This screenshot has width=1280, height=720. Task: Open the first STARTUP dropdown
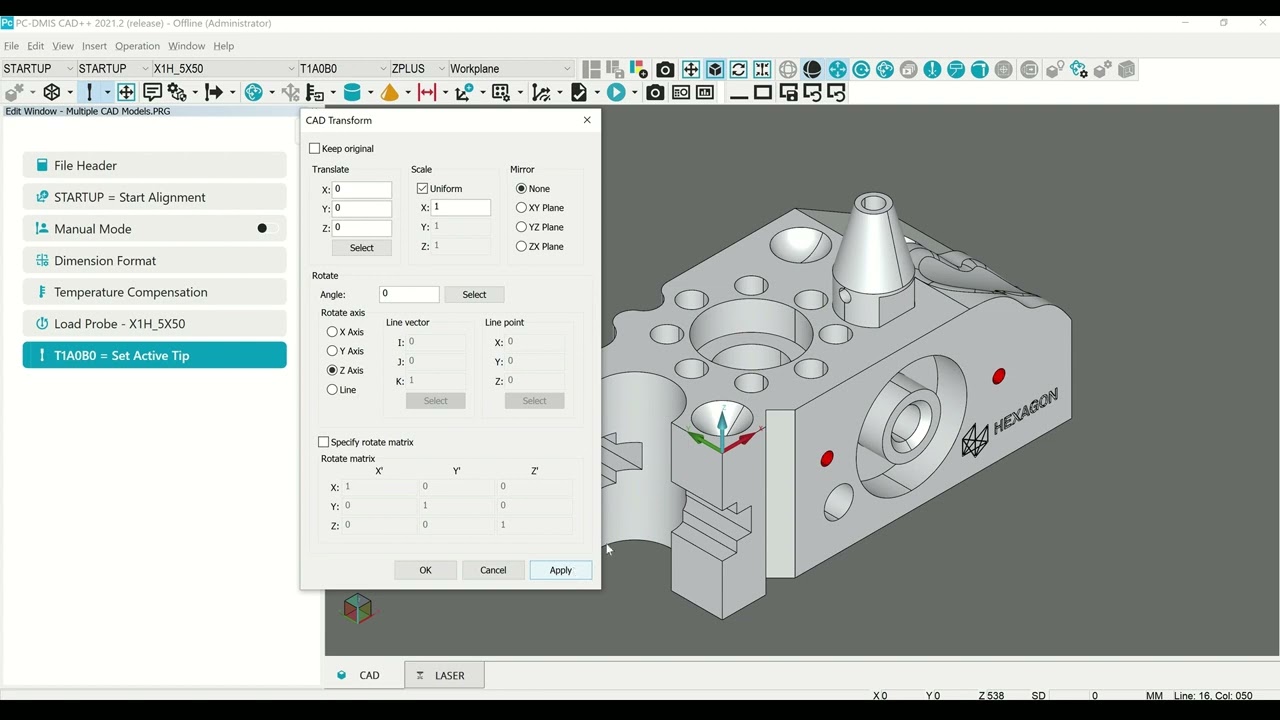tap(38, 69)
